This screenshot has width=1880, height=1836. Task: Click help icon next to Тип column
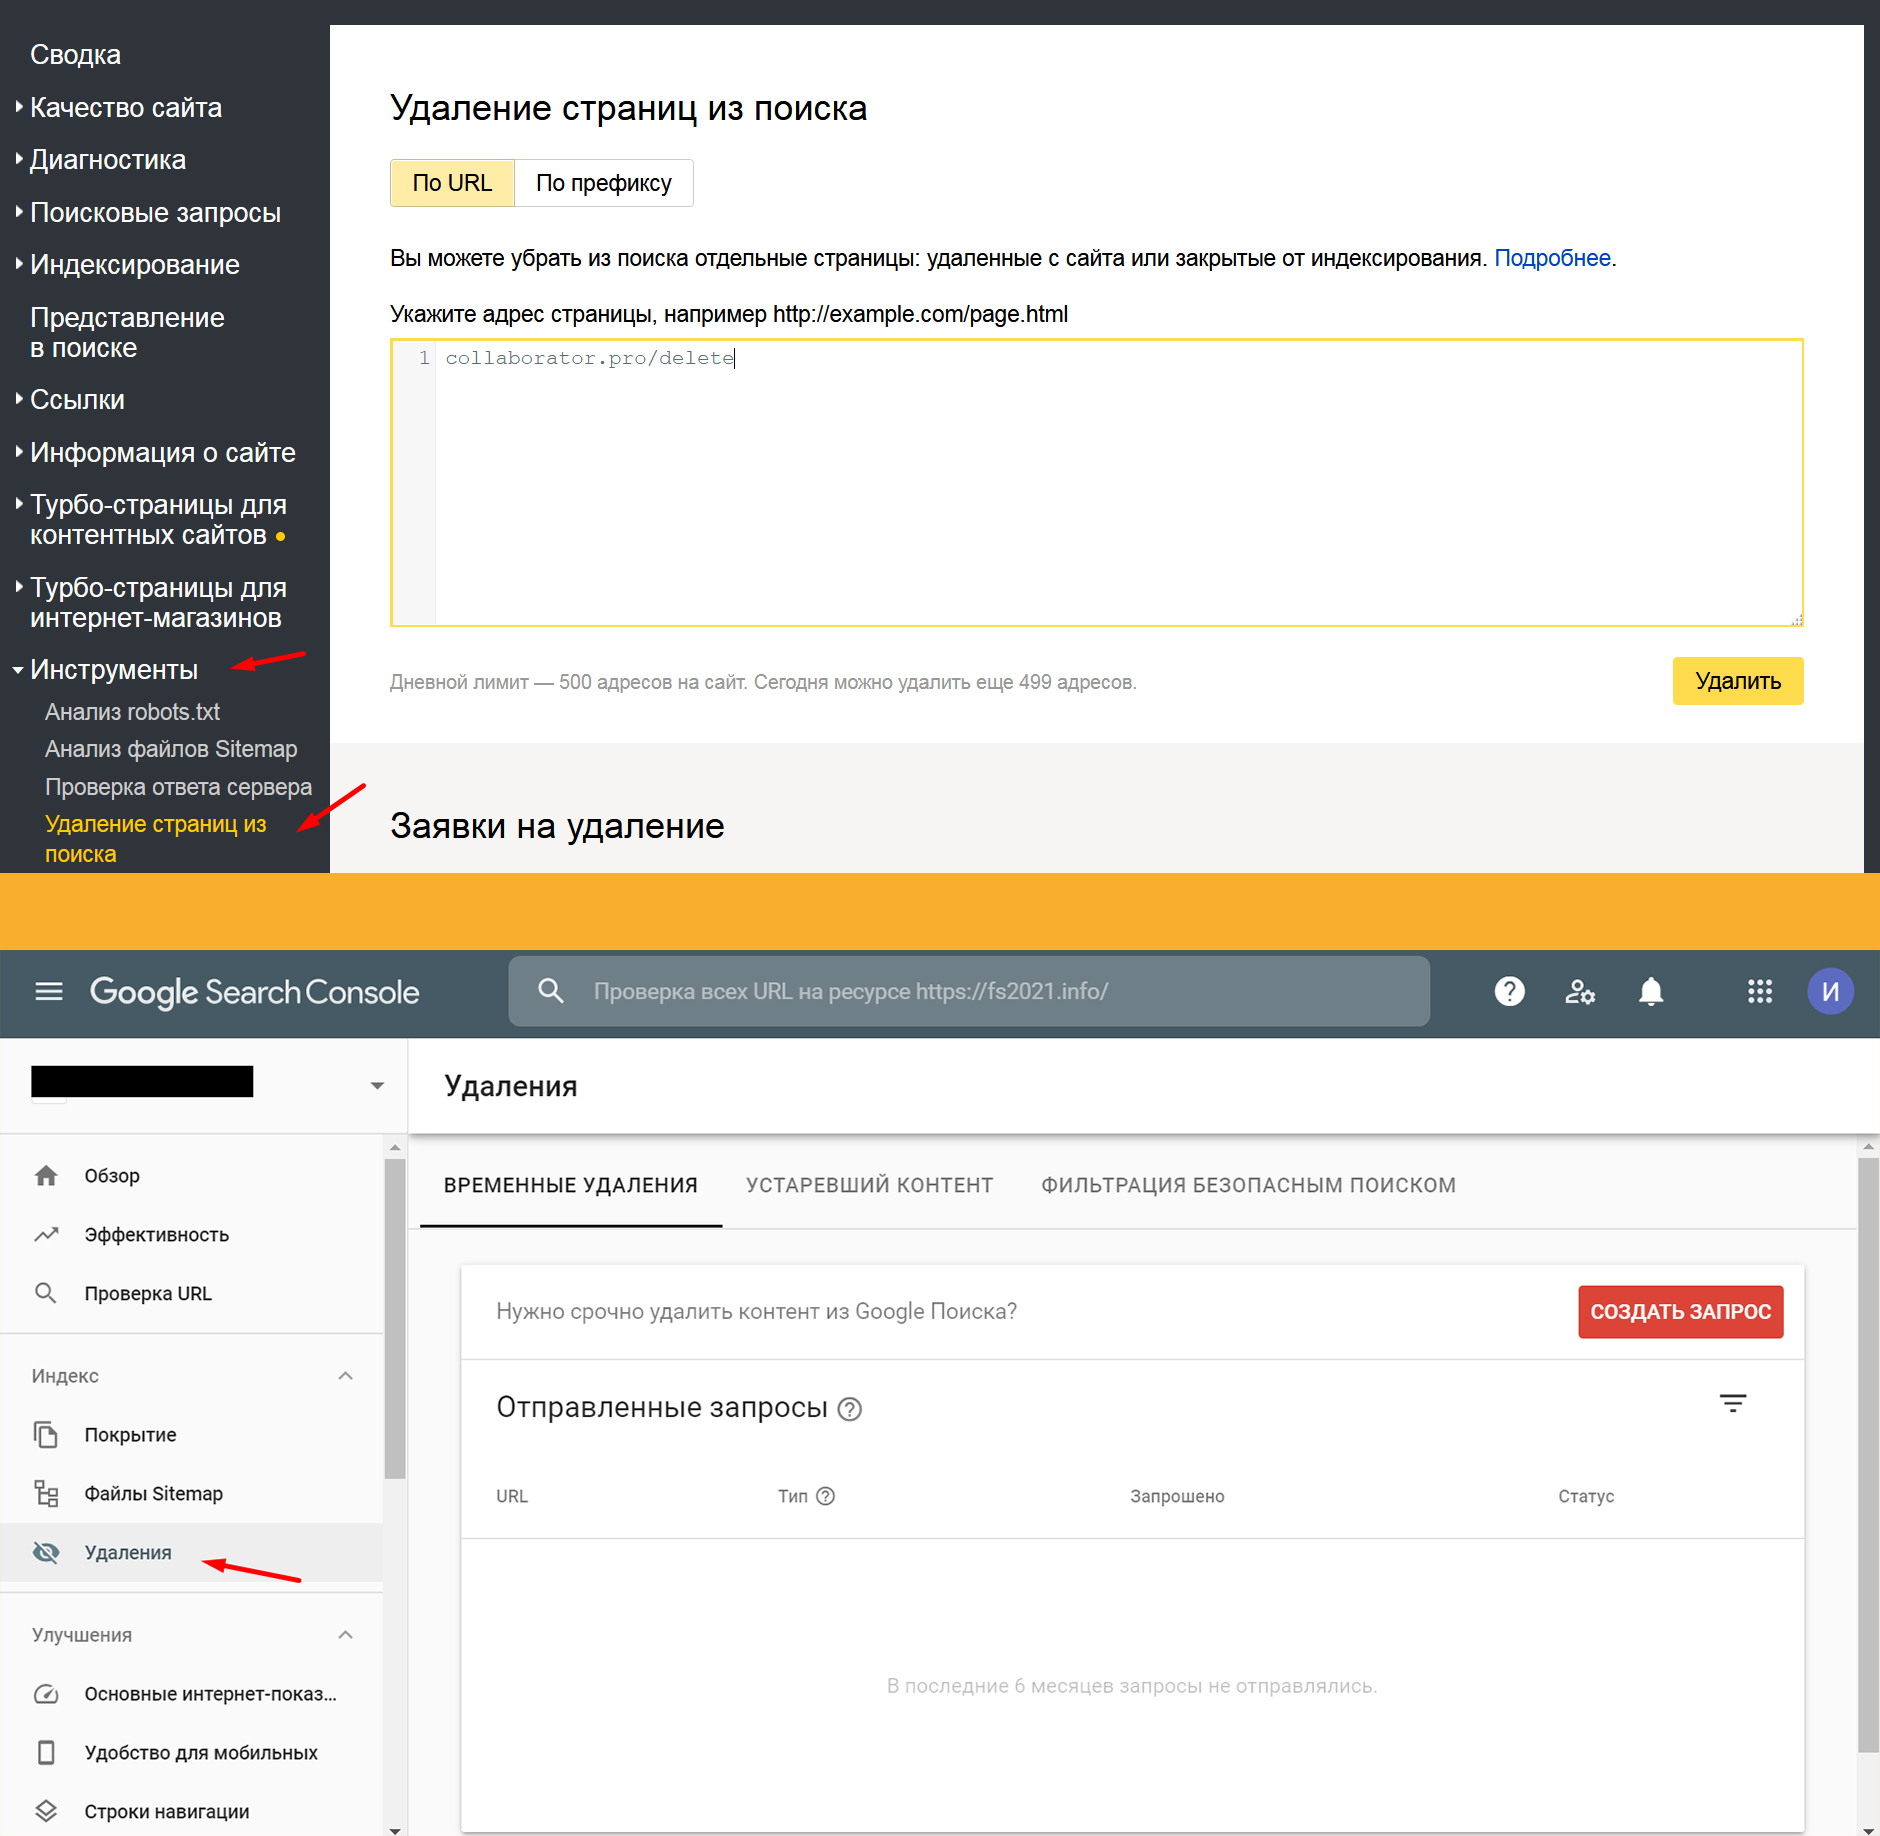click(x=825, y=1496)
